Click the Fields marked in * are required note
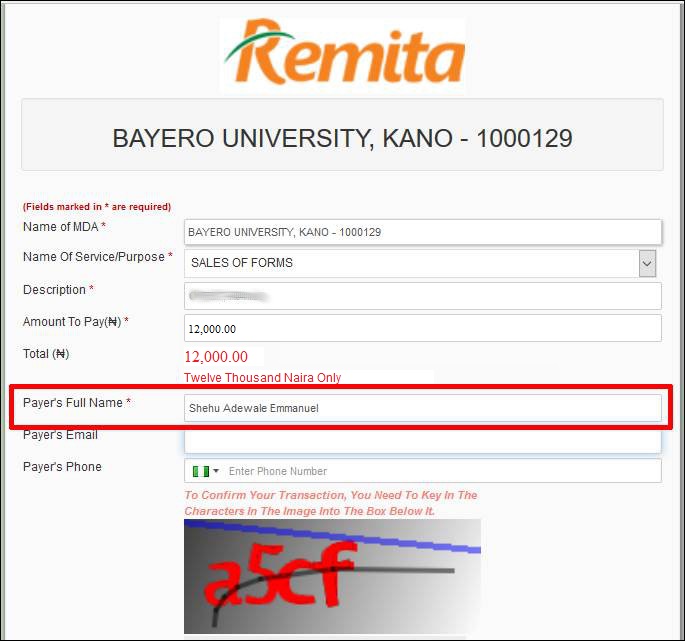Viewport: 685px width, 641px height. pos(97,207)
